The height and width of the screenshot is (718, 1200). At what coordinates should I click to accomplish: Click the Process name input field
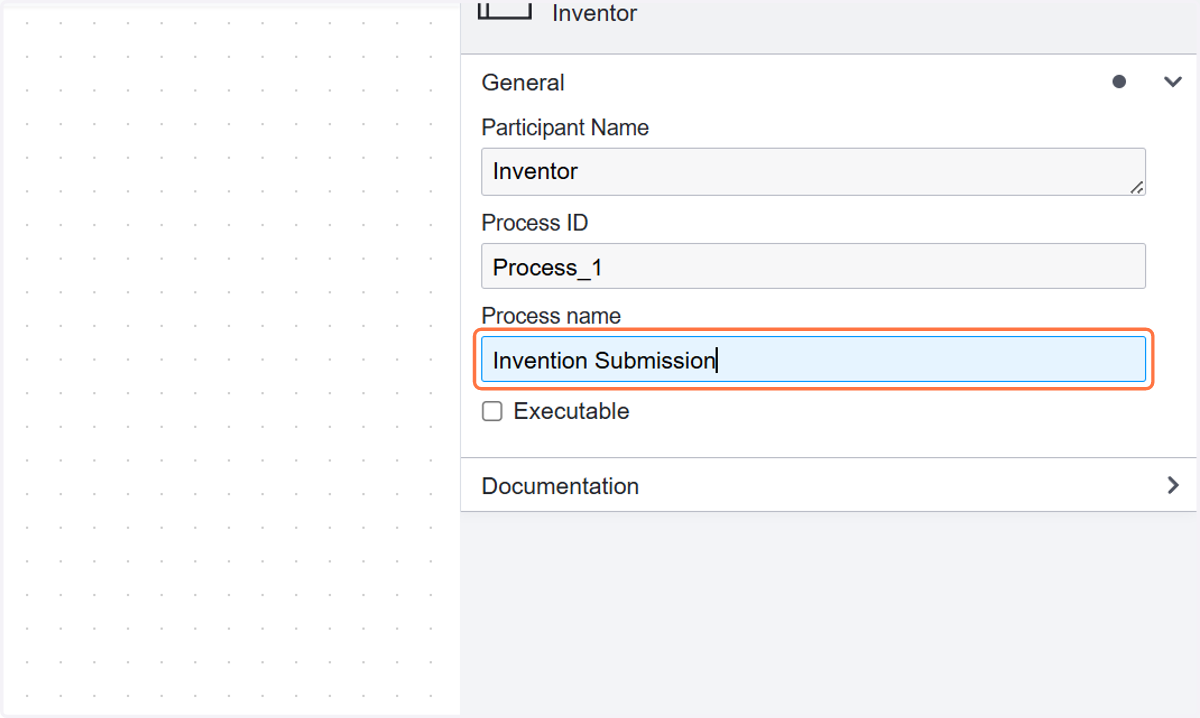point(813,359)
